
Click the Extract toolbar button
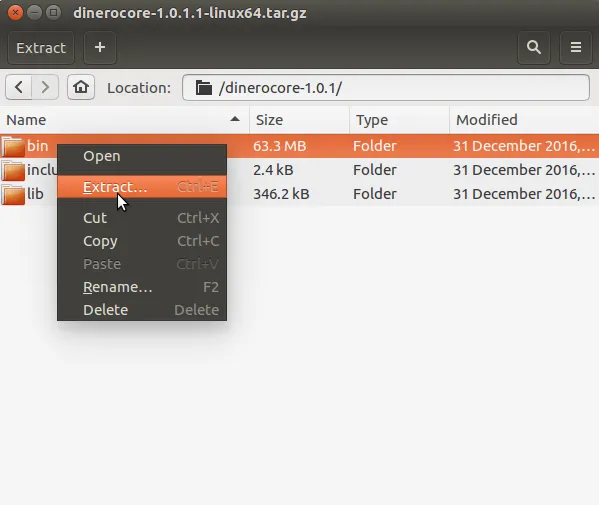41,48
